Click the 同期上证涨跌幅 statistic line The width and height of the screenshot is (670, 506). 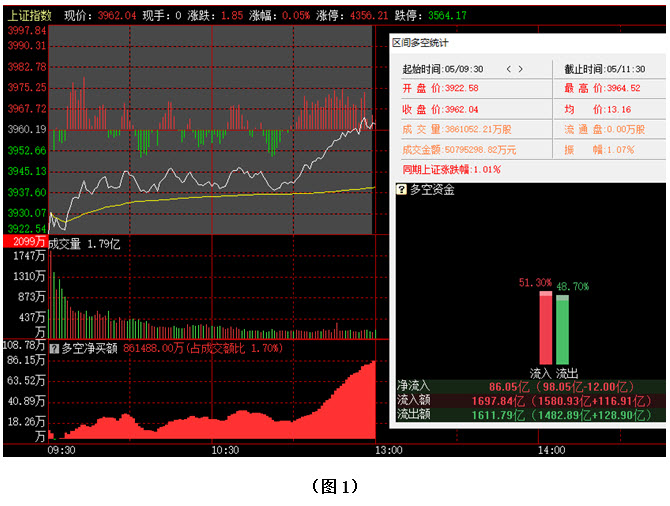(451, 169)
